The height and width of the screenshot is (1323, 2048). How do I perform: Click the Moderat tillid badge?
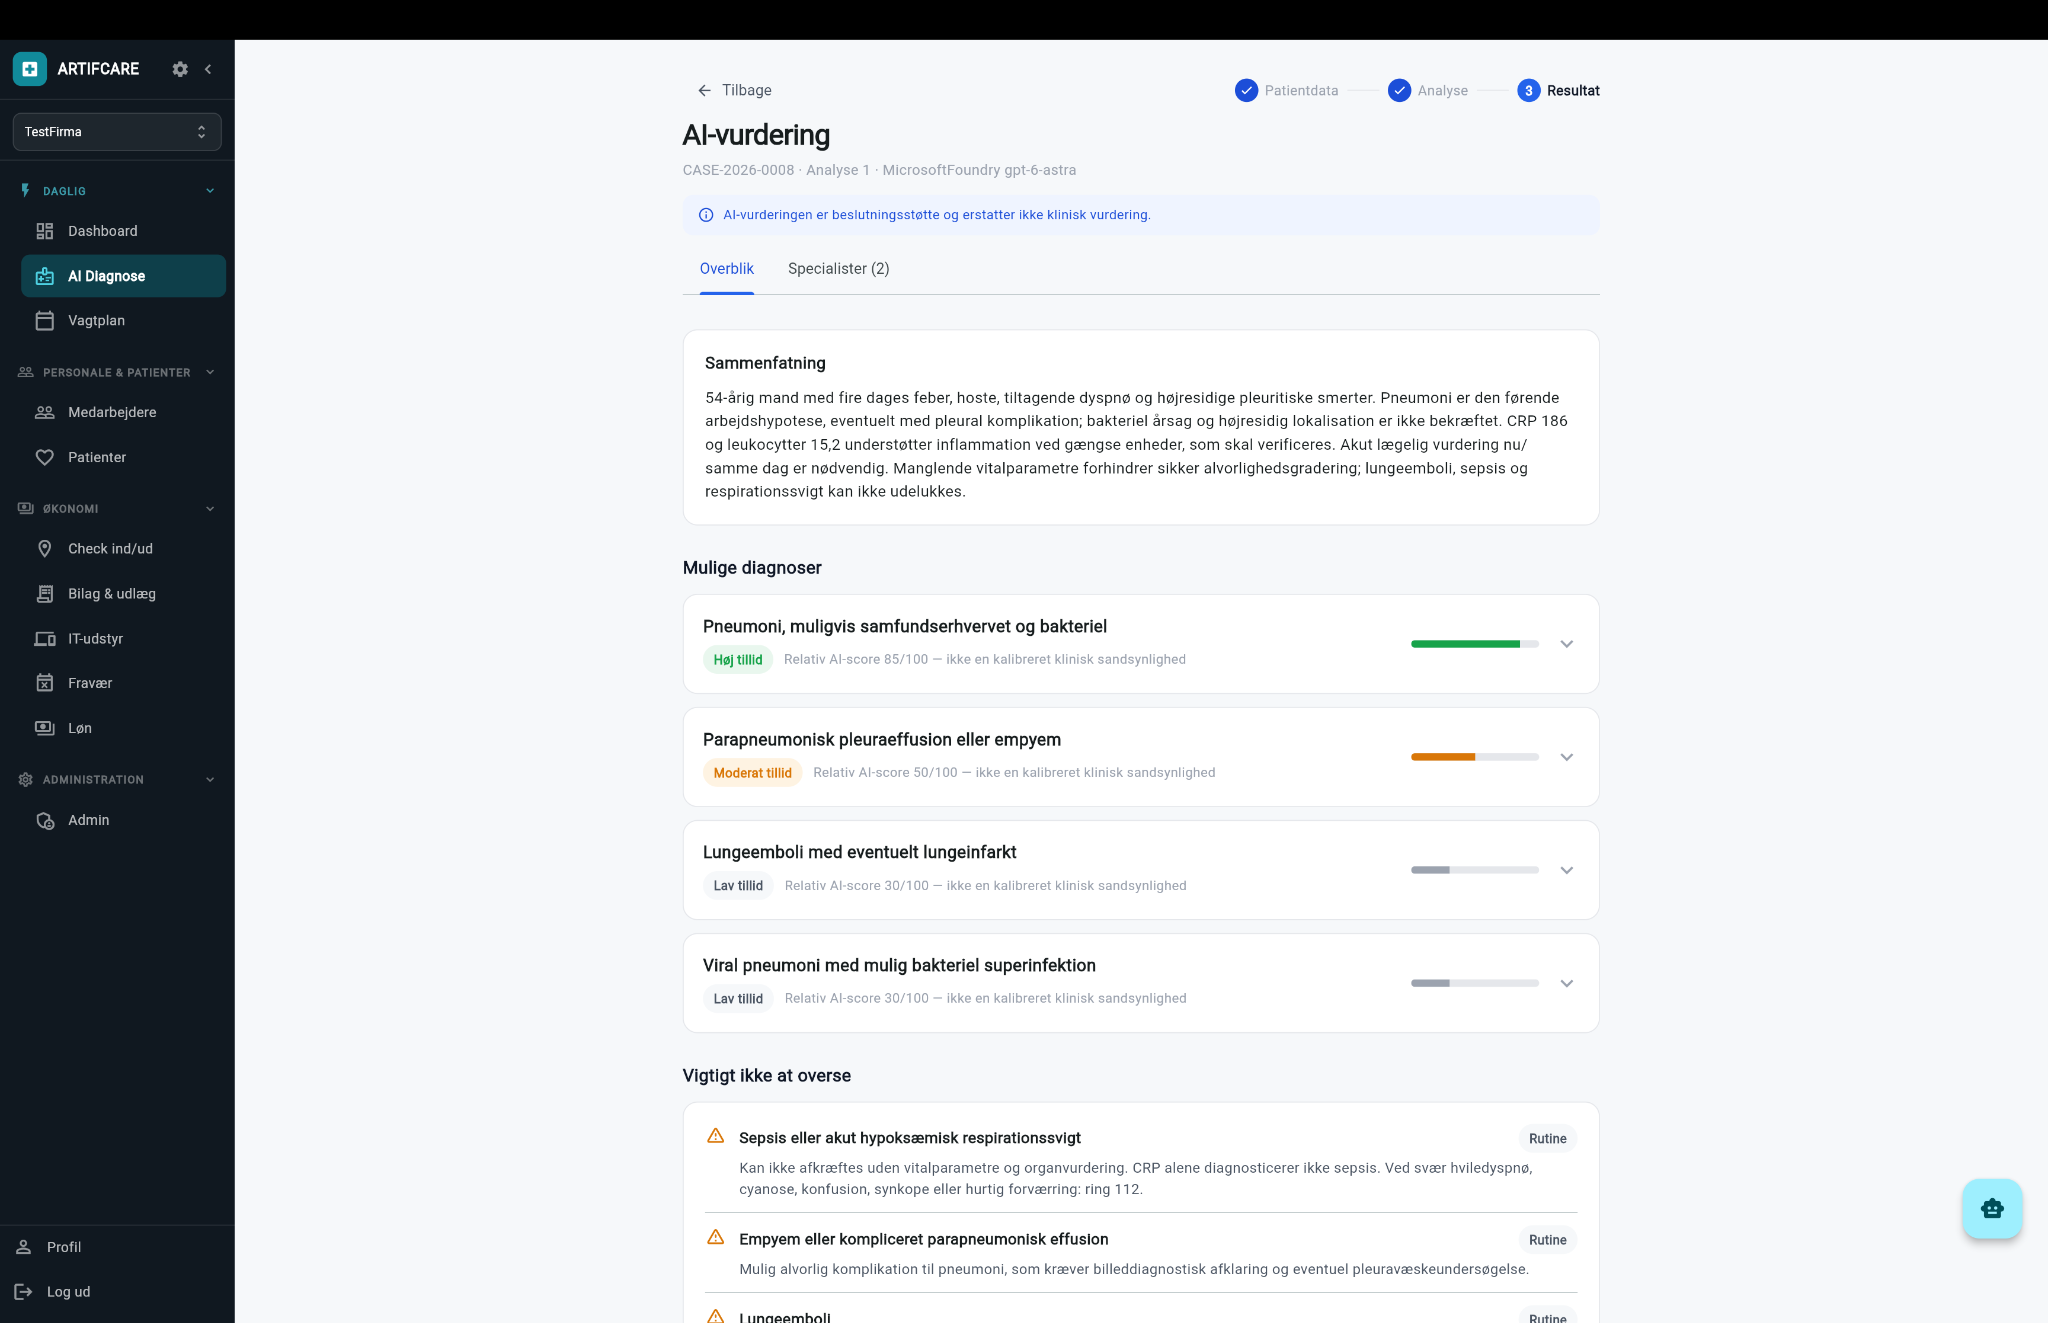[x=752, y=773]
